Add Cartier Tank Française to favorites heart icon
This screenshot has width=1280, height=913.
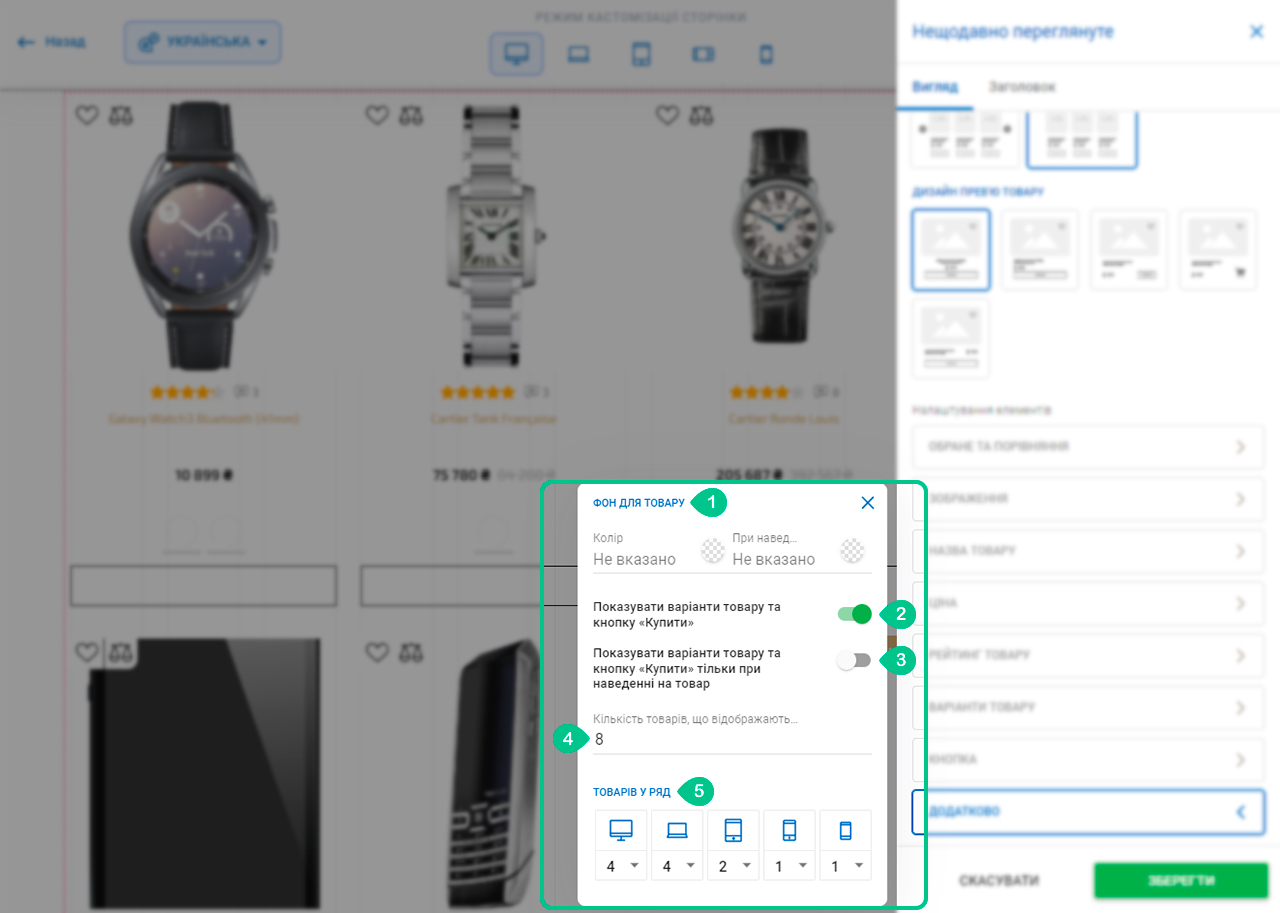(377, 115)
